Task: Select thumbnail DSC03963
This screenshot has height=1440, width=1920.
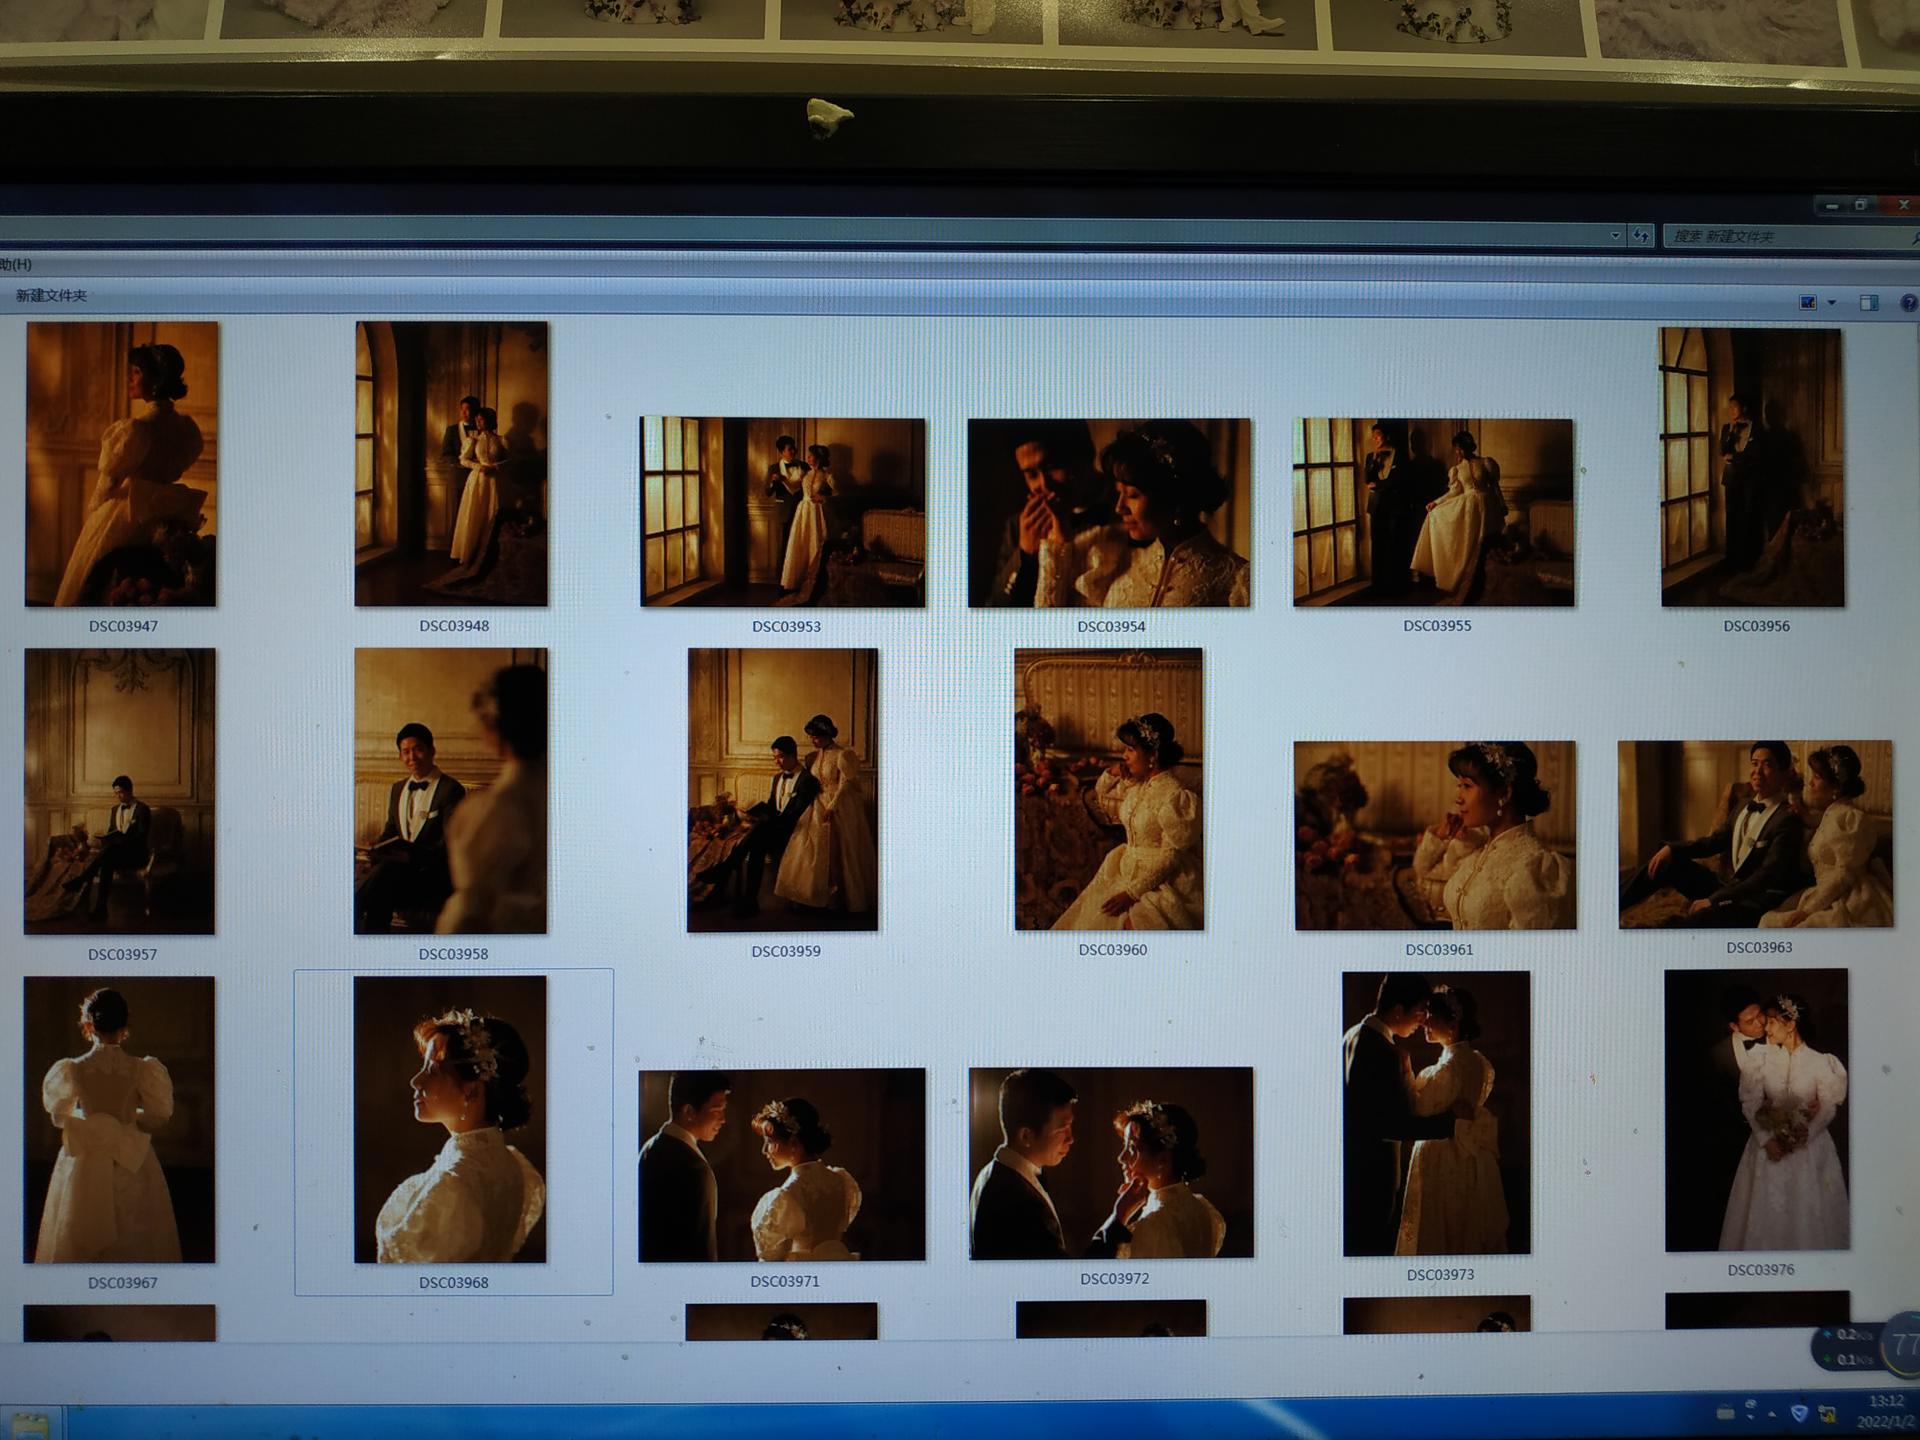Action: click(x=1756, y=834)
